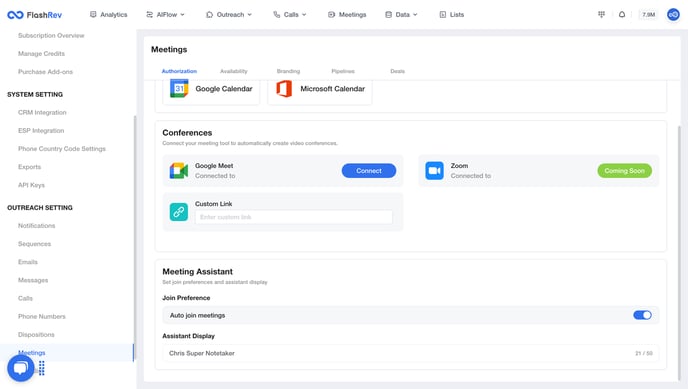Connect Google Meet
The image size is (688, 389).
[369, 171]
